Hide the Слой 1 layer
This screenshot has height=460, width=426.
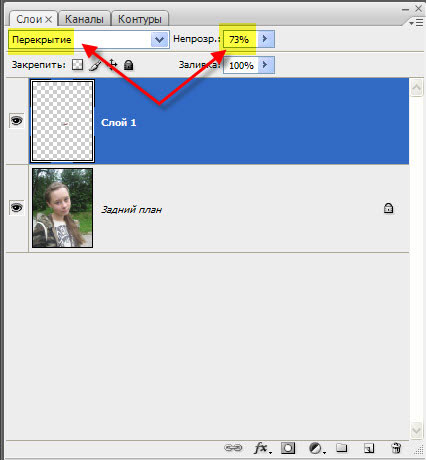point(17,121)
